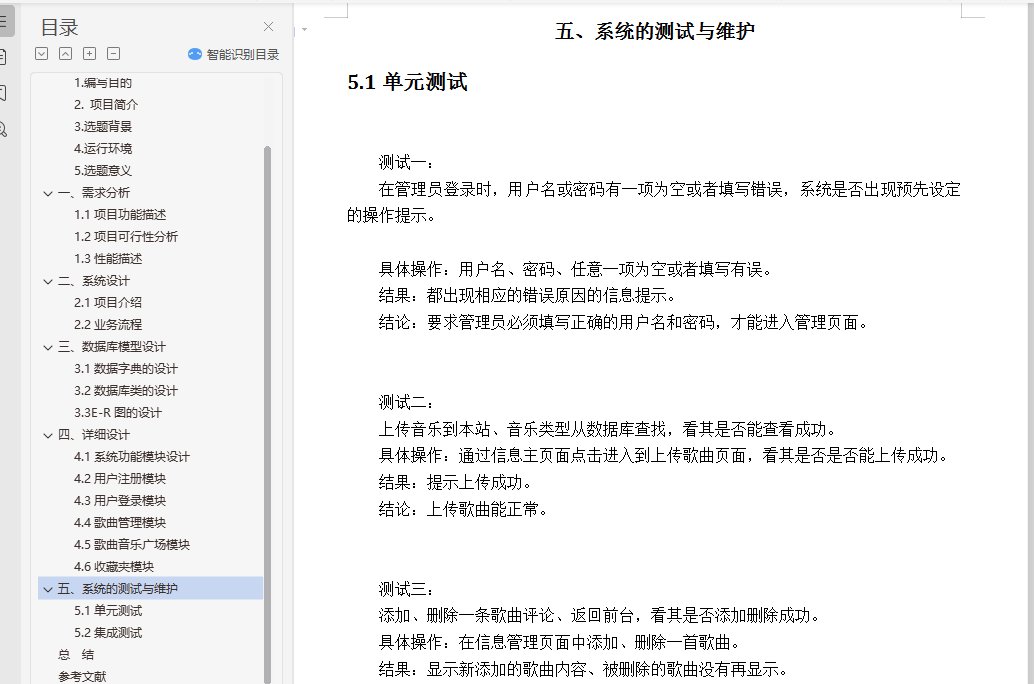Click the small dropdown arrow beside panel edge
The width and height of the screenshot is (1034, 684).
(x=304, y=30)
